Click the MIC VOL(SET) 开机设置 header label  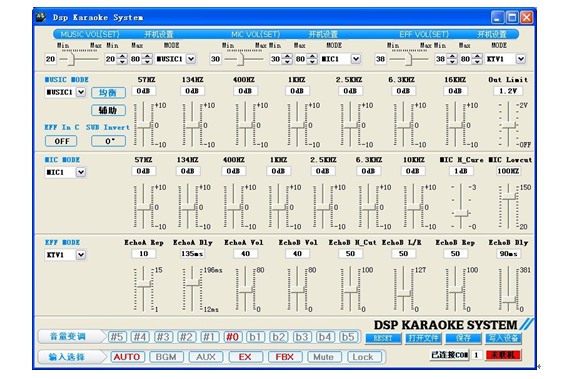tap(323, 35)
